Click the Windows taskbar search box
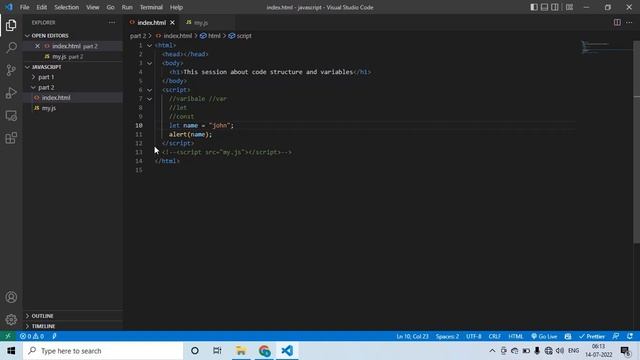The width and height of the screenshot is (640, 360). [103, 351]
